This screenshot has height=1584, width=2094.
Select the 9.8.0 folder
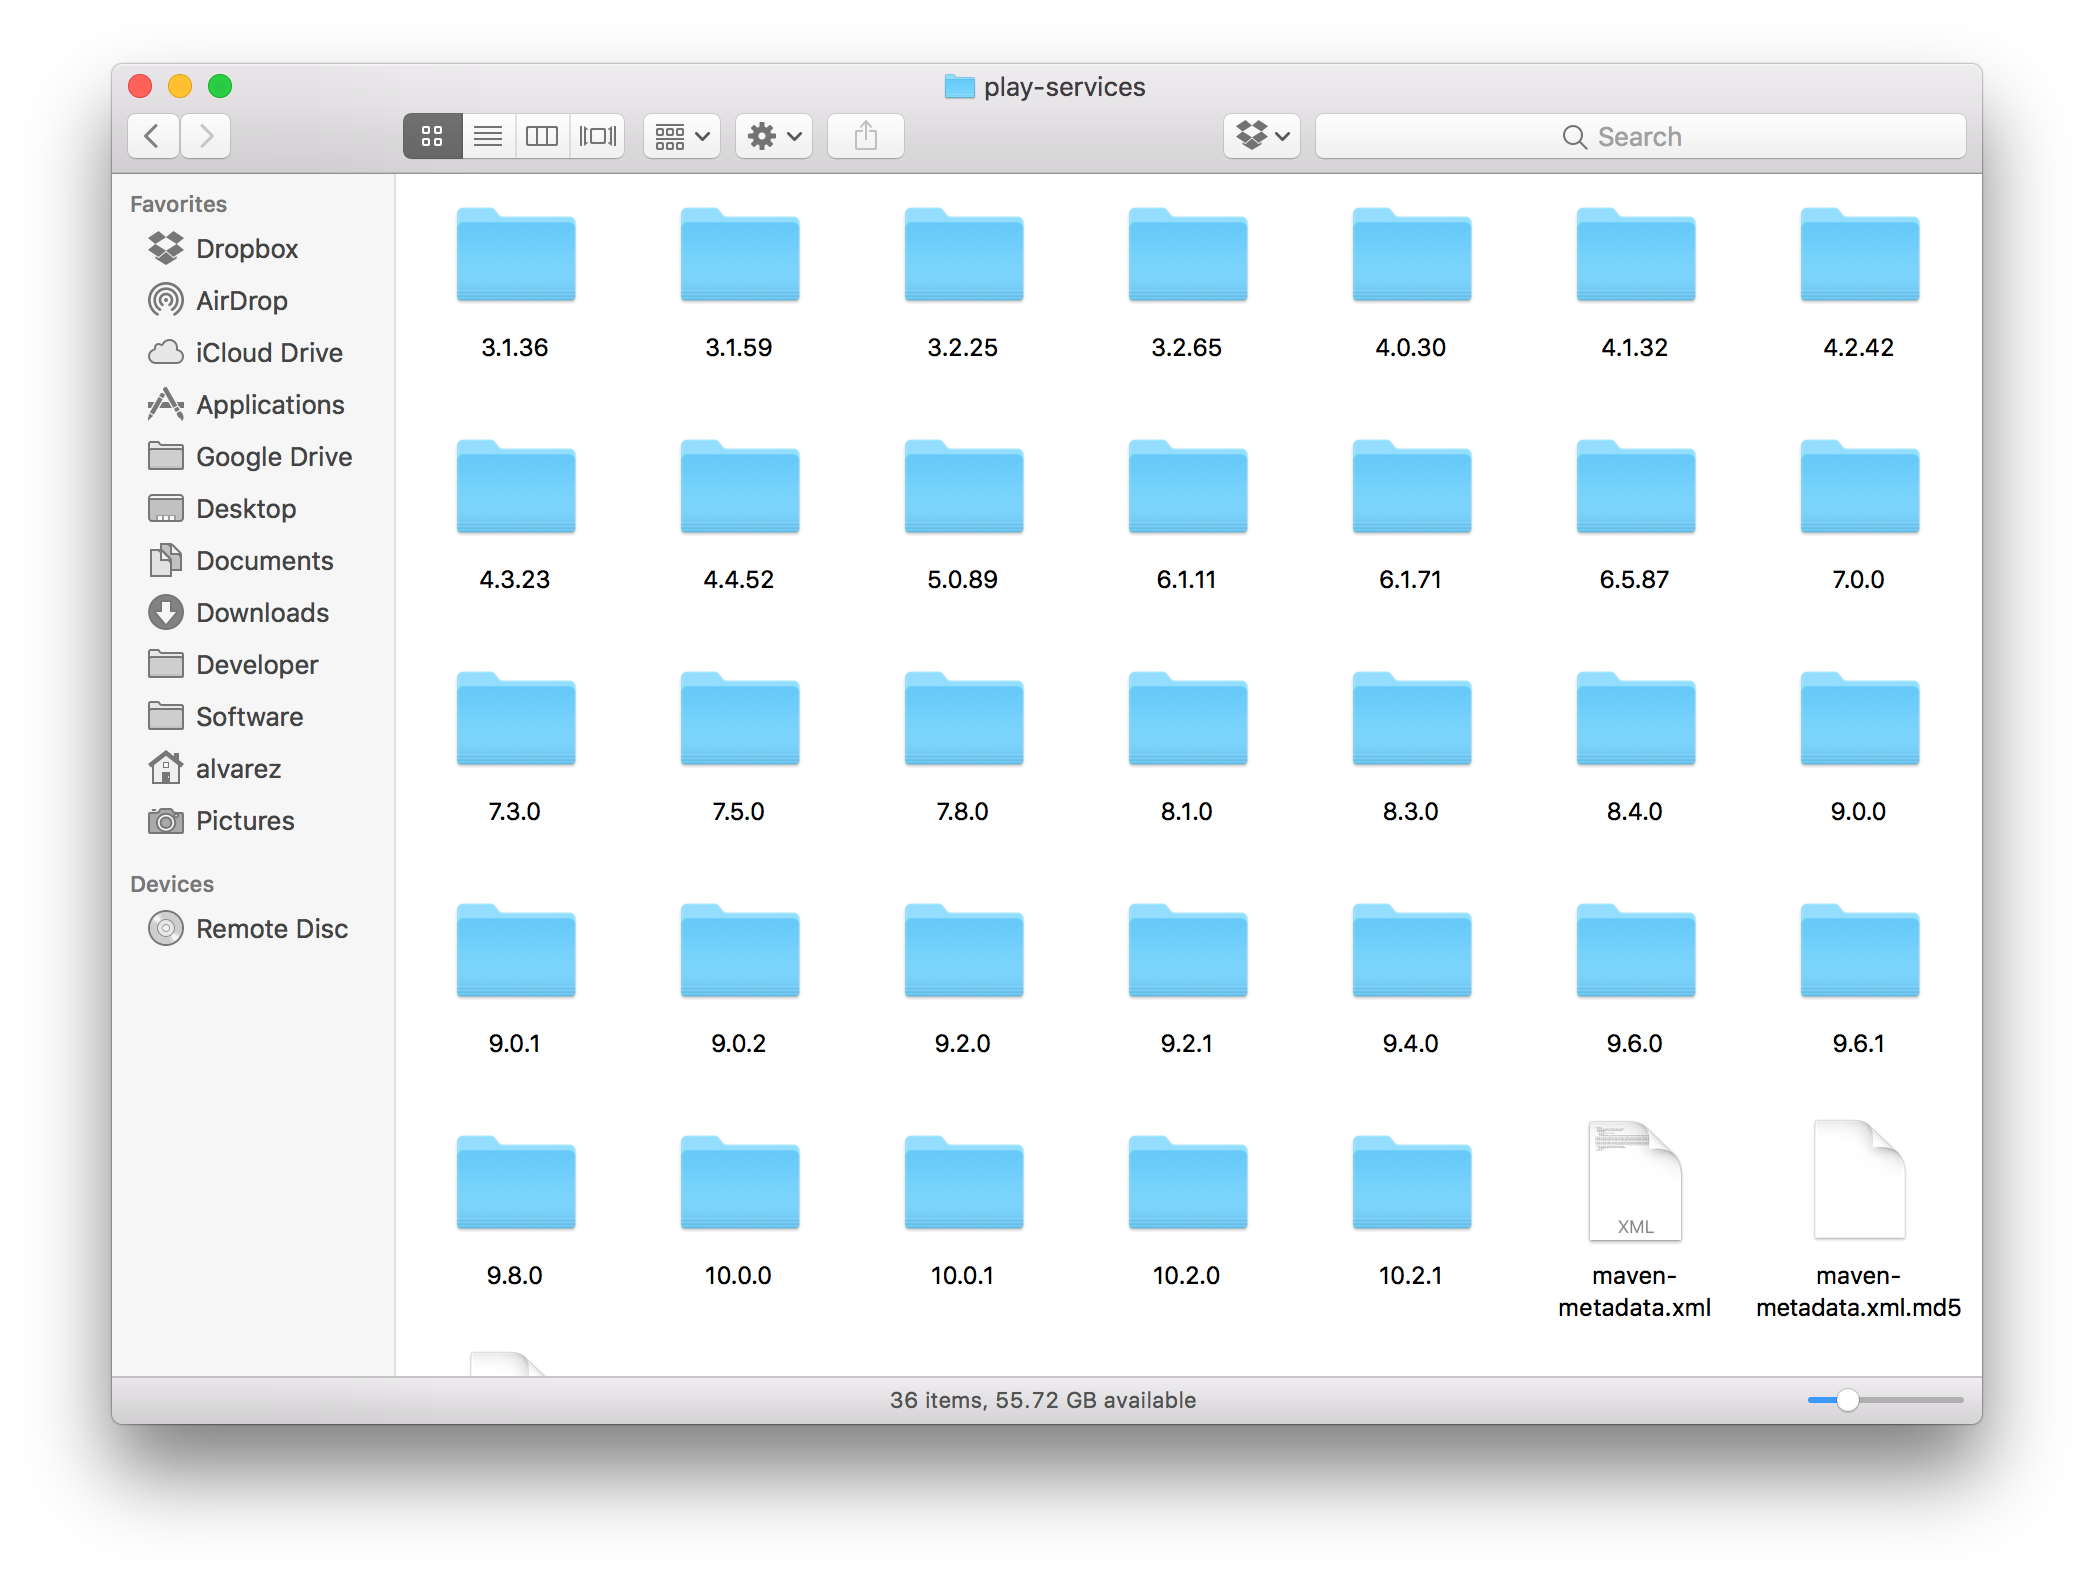tap(516, 1183)
